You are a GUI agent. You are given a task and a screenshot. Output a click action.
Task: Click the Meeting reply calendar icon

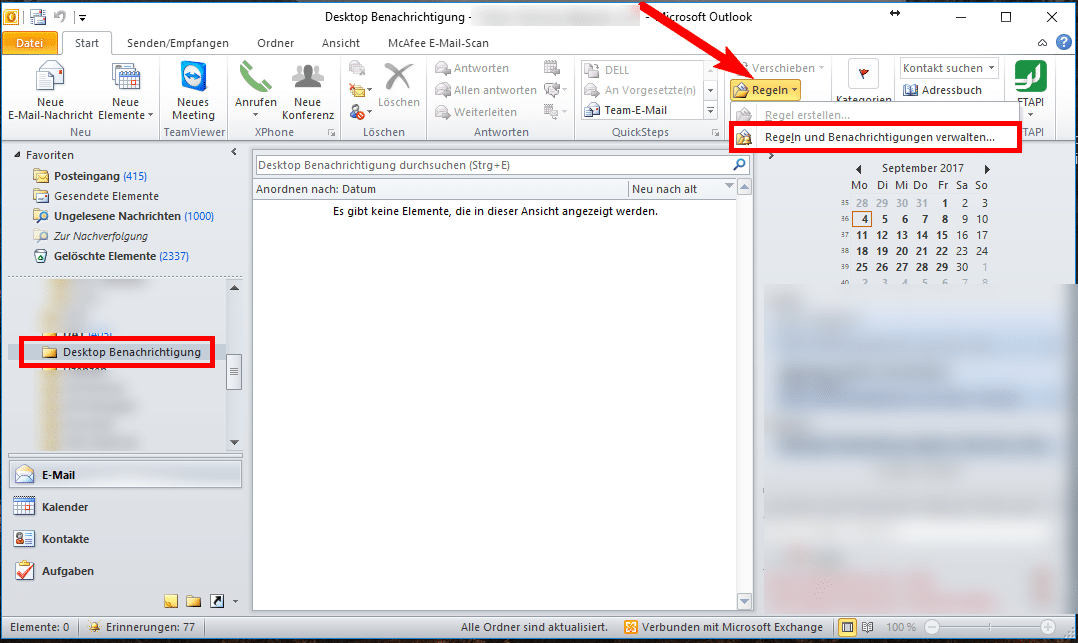coord(551,67)
